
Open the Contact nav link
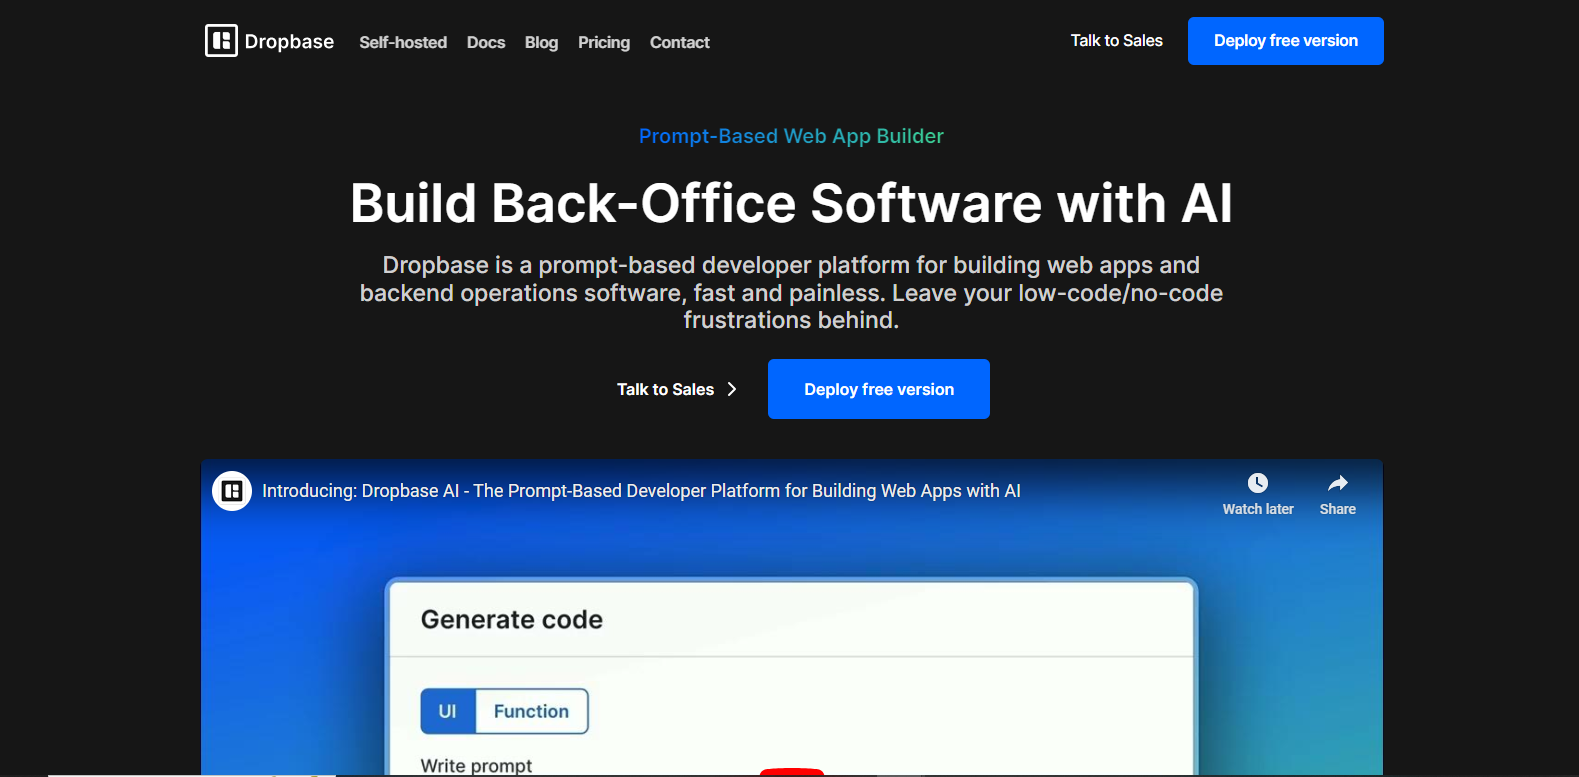(x=680, y=42)
